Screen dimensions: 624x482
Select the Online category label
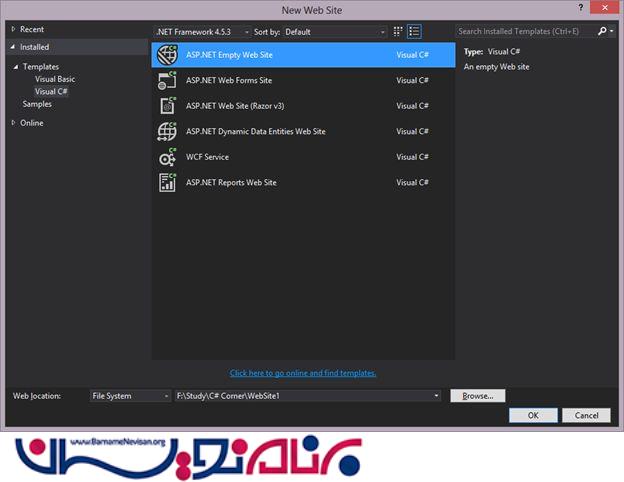coord(32,123)
